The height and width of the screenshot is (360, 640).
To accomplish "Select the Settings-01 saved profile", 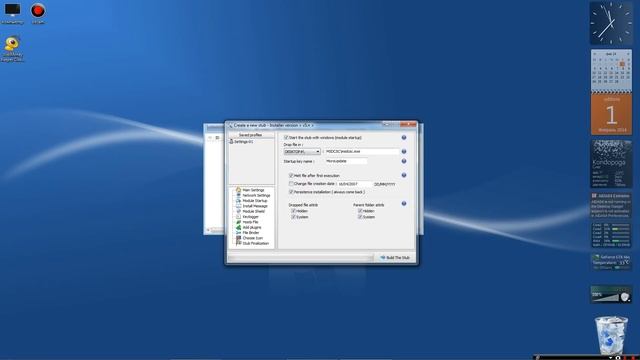I will coord(241,142).
